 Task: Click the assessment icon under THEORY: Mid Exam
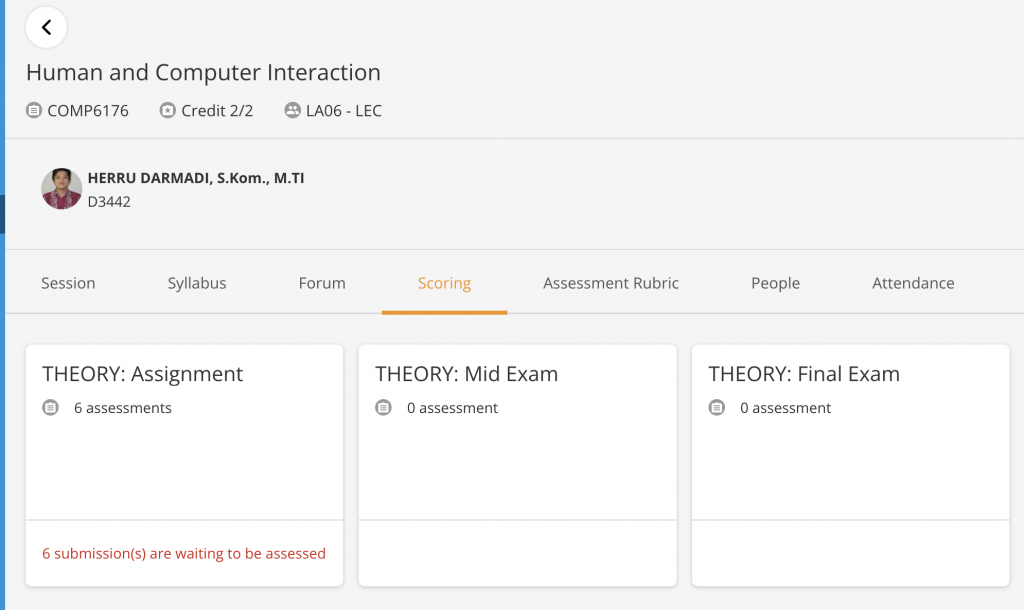point(383,408)
